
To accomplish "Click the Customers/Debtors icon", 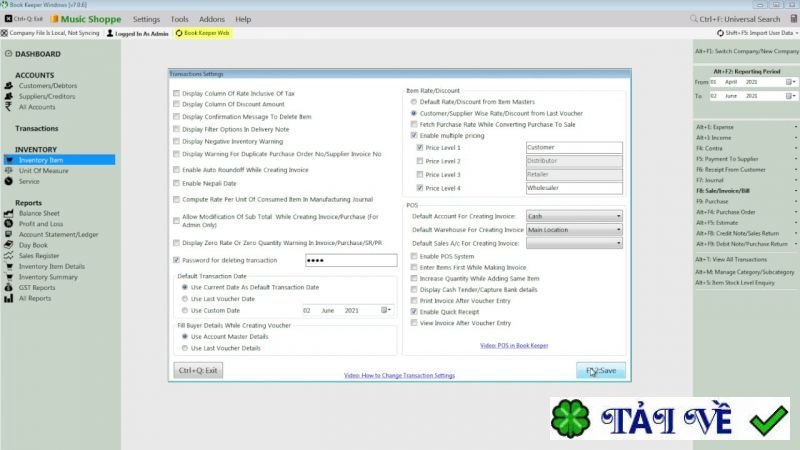I will point(9,86).
